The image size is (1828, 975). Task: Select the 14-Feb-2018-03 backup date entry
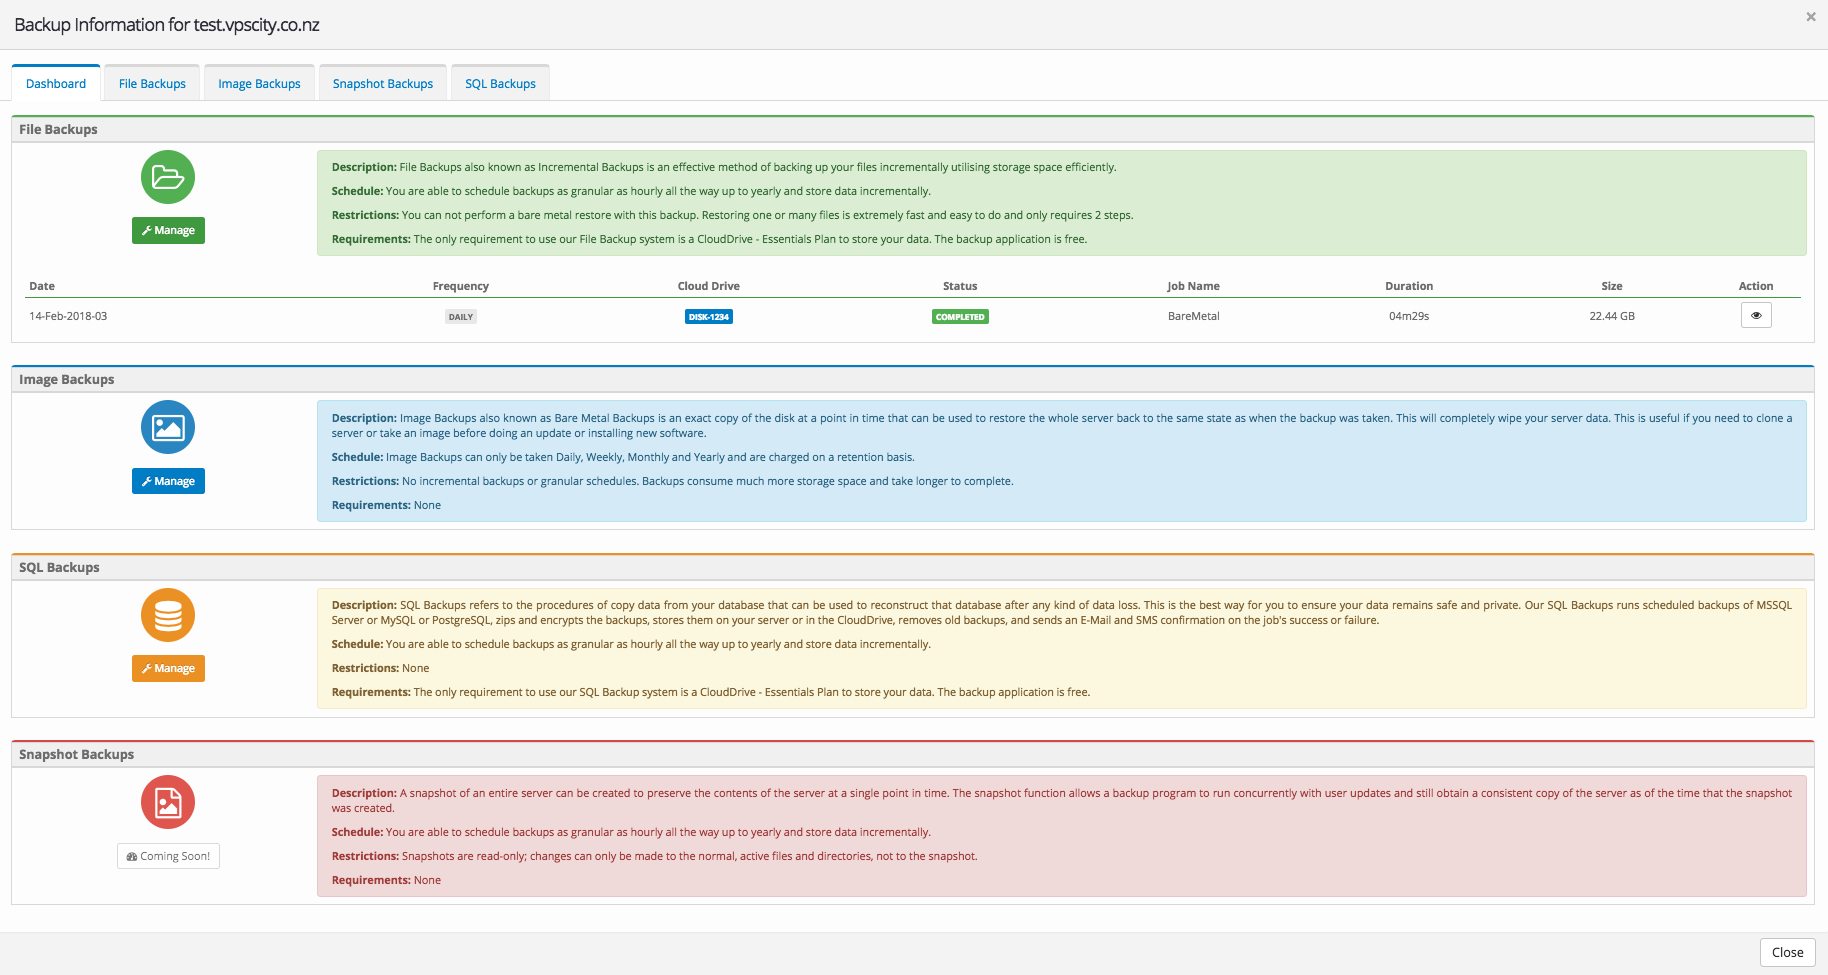click(68, 316)
